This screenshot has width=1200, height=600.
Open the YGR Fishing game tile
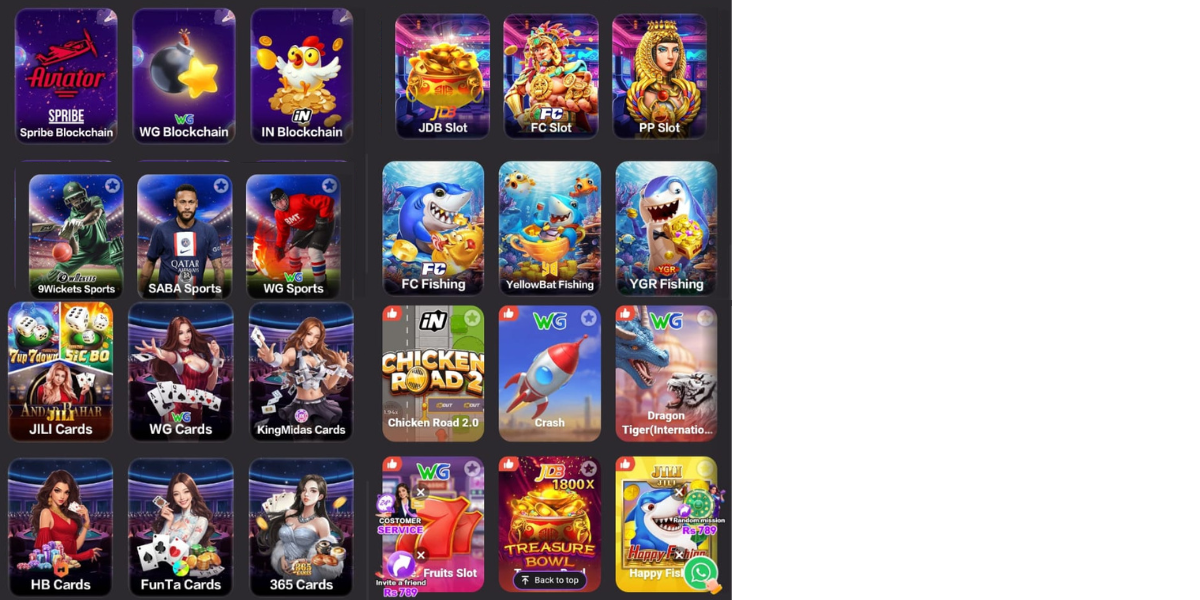tap(666, 229)
